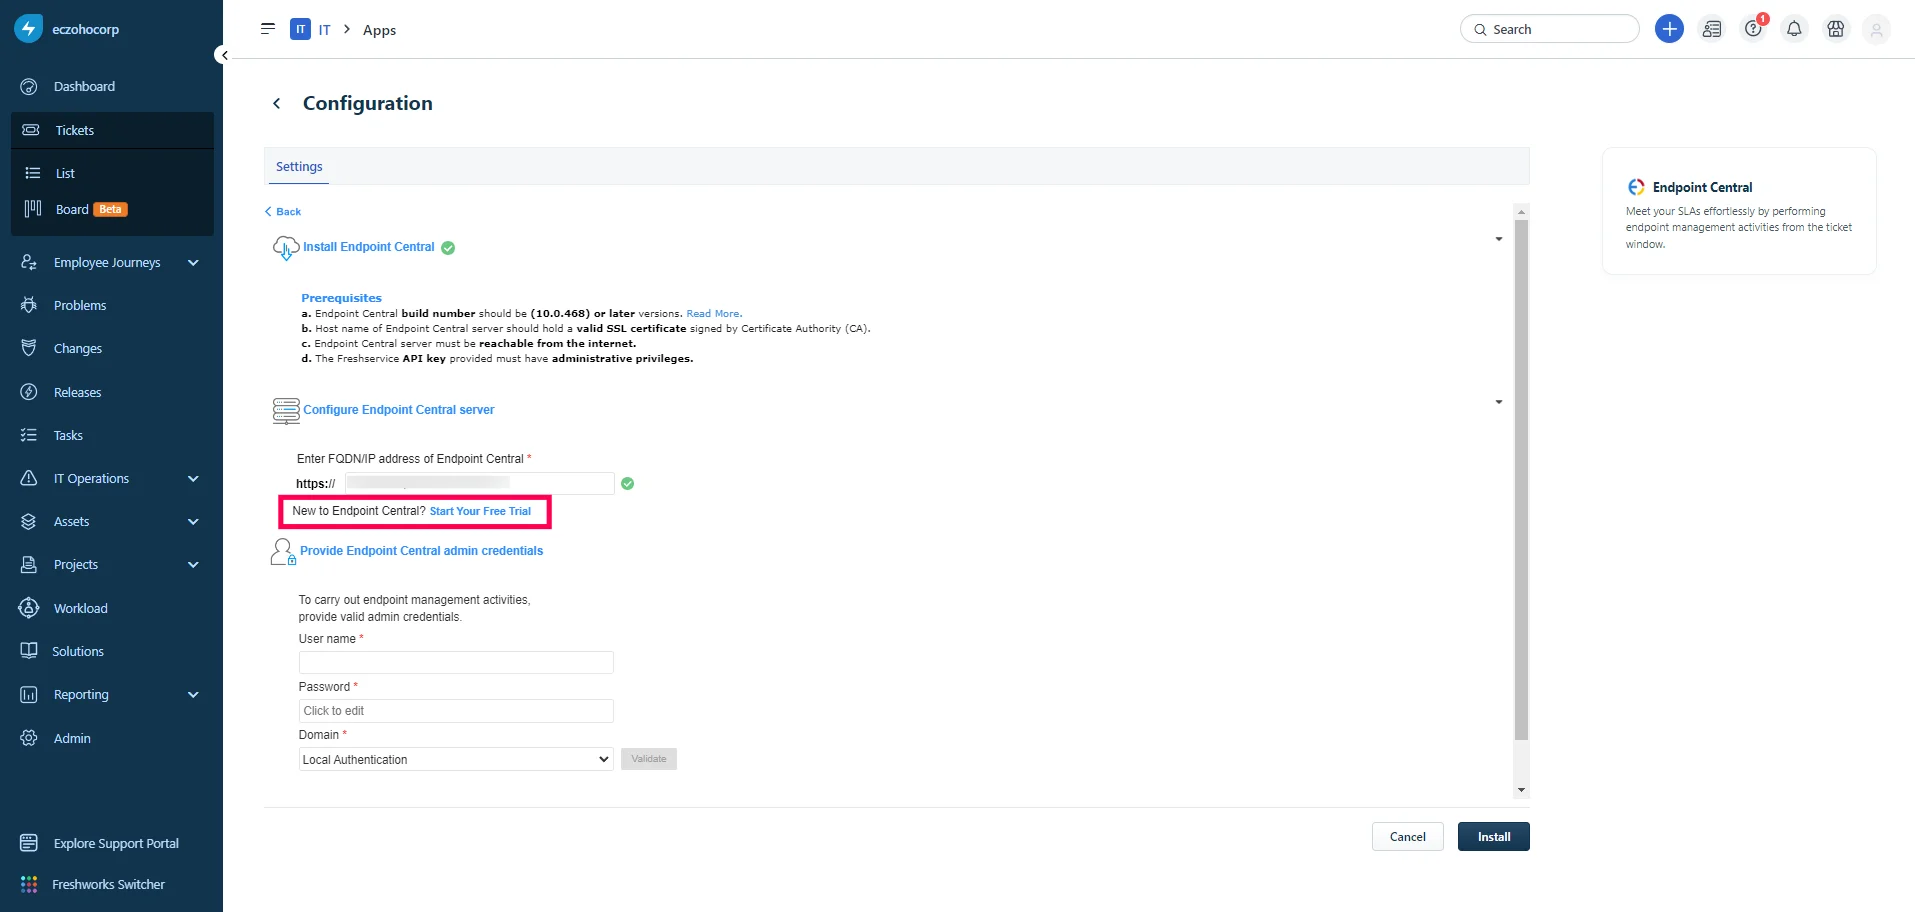Open the Read More link

[x=714, y=313]
